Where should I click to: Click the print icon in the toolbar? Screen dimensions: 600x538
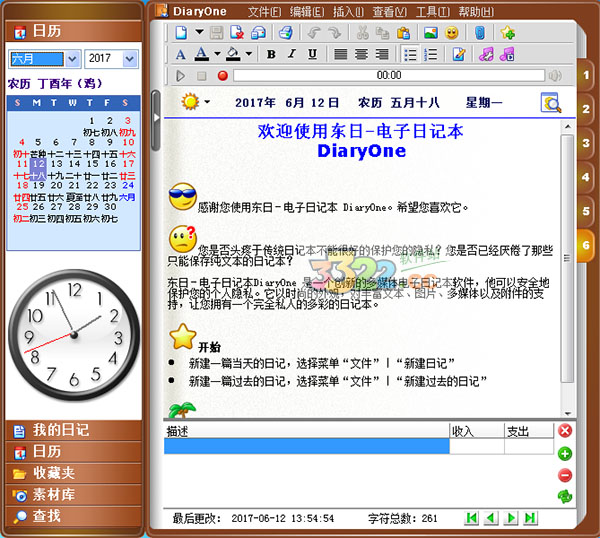[285, 33]
